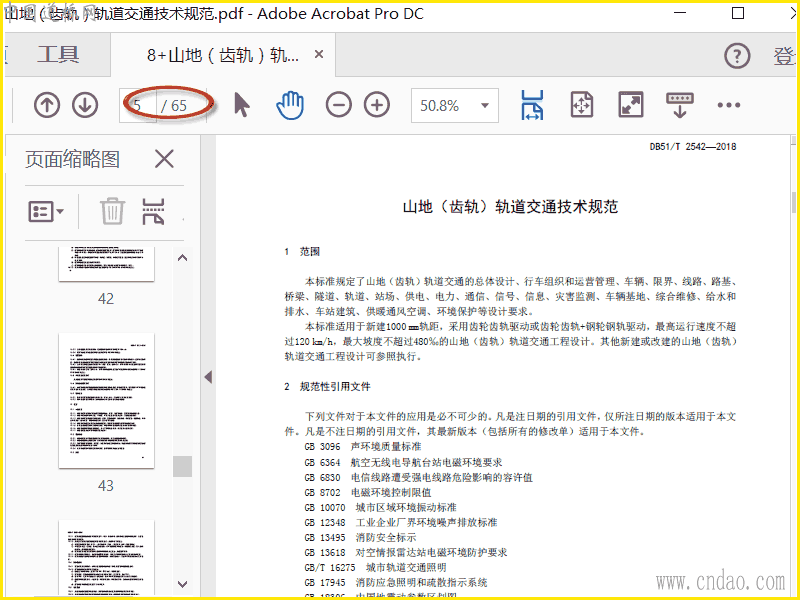Show more tools via ellipsis button
Image resolution: width=800 pixels, height=600 pixels.
pos(728,105)
